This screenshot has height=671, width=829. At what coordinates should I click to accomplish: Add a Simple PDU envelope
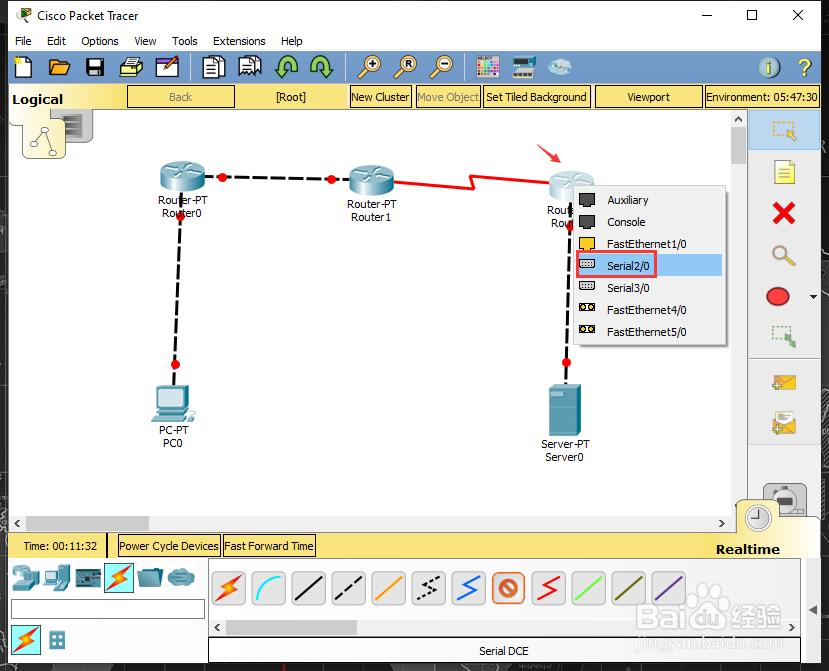click(x=784, y=382)
